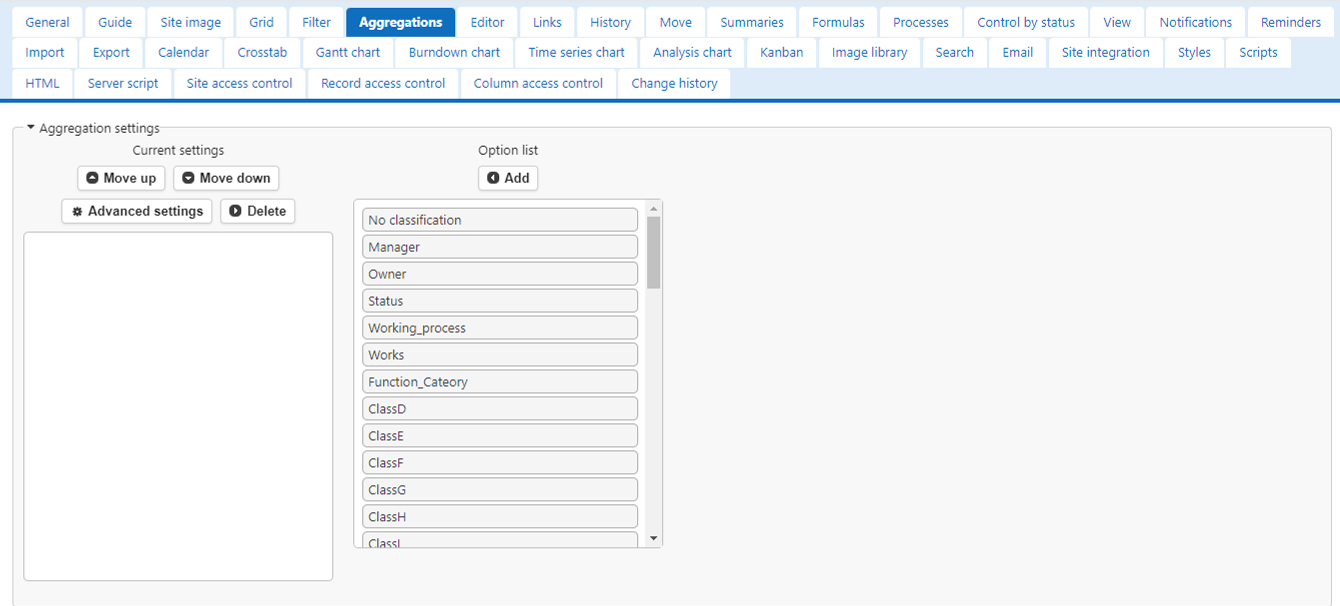
Task: Select "Status" in the option list
Action: 500,301
